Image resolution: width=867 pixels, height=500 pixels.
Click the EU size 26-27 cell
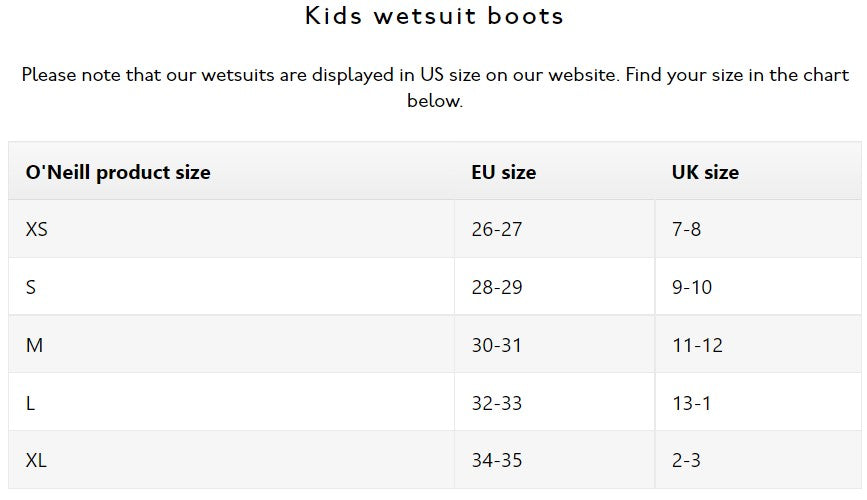point(497,229)
